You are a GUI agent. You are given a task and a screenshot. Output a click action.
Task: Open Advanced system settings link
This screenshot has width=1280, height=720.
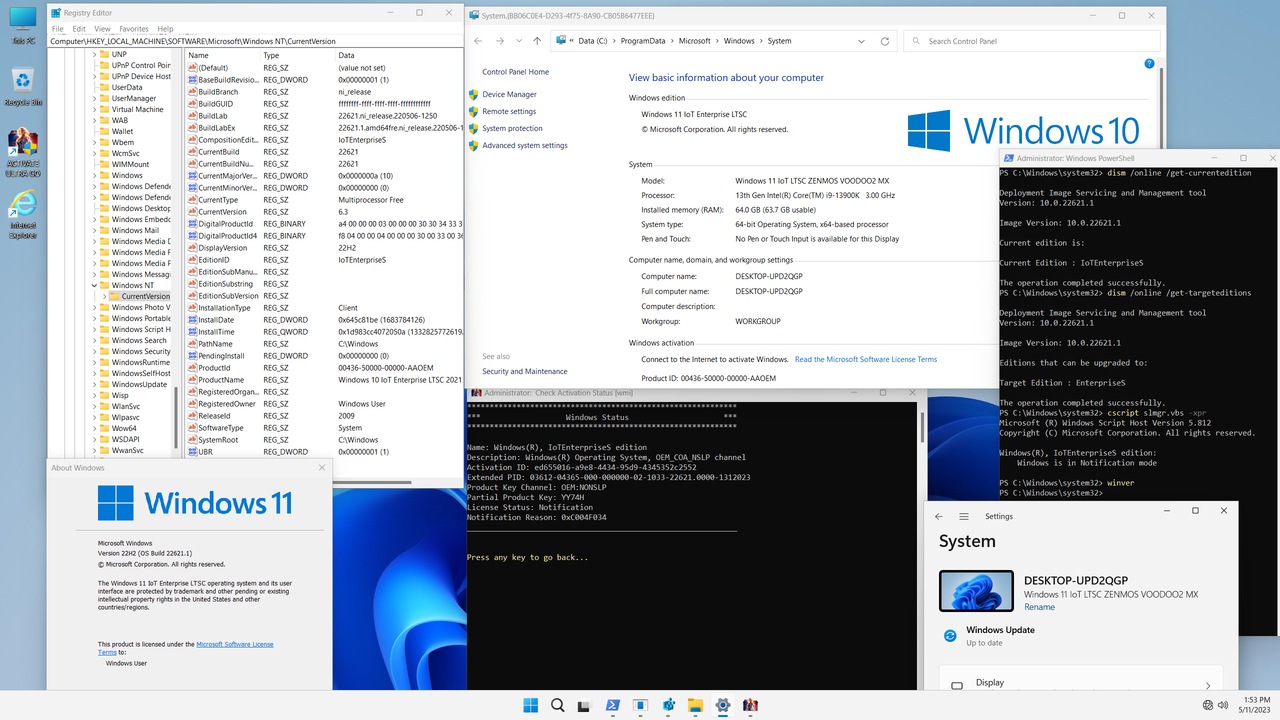524,145
